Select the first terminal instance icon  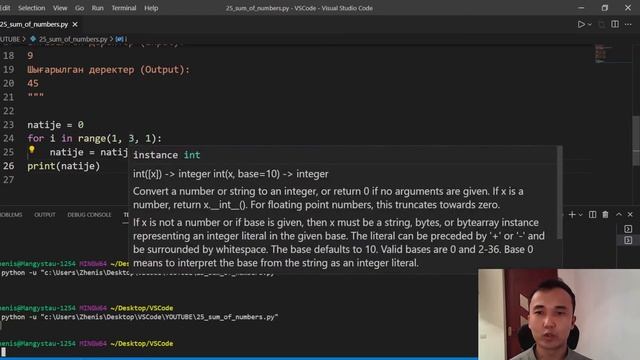pos(628,229)
